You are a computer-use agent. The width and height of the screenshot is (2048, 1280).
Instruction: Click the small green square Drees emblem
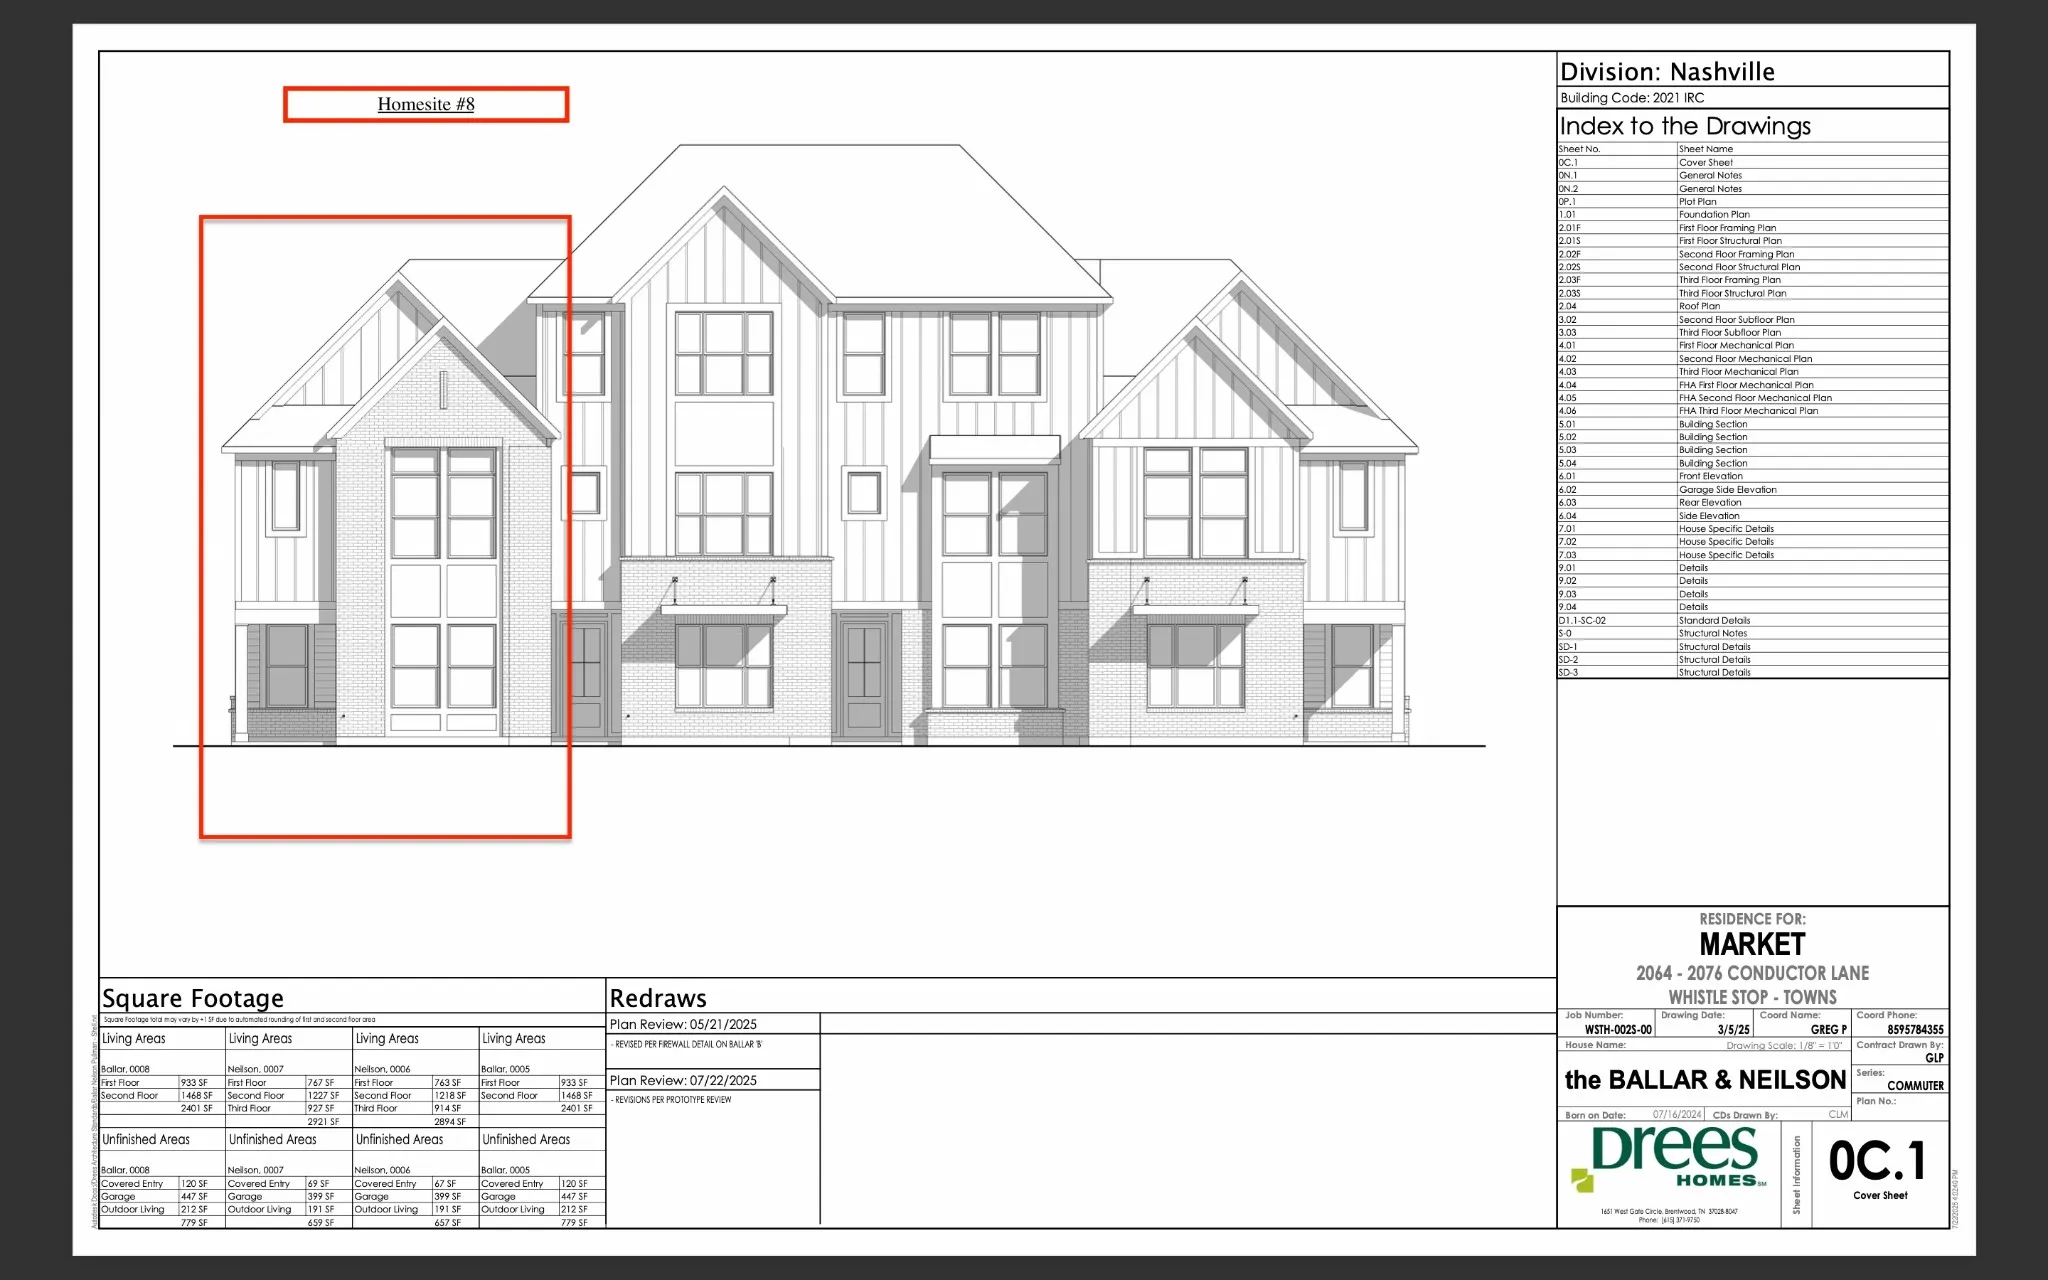[1582, 1180]
